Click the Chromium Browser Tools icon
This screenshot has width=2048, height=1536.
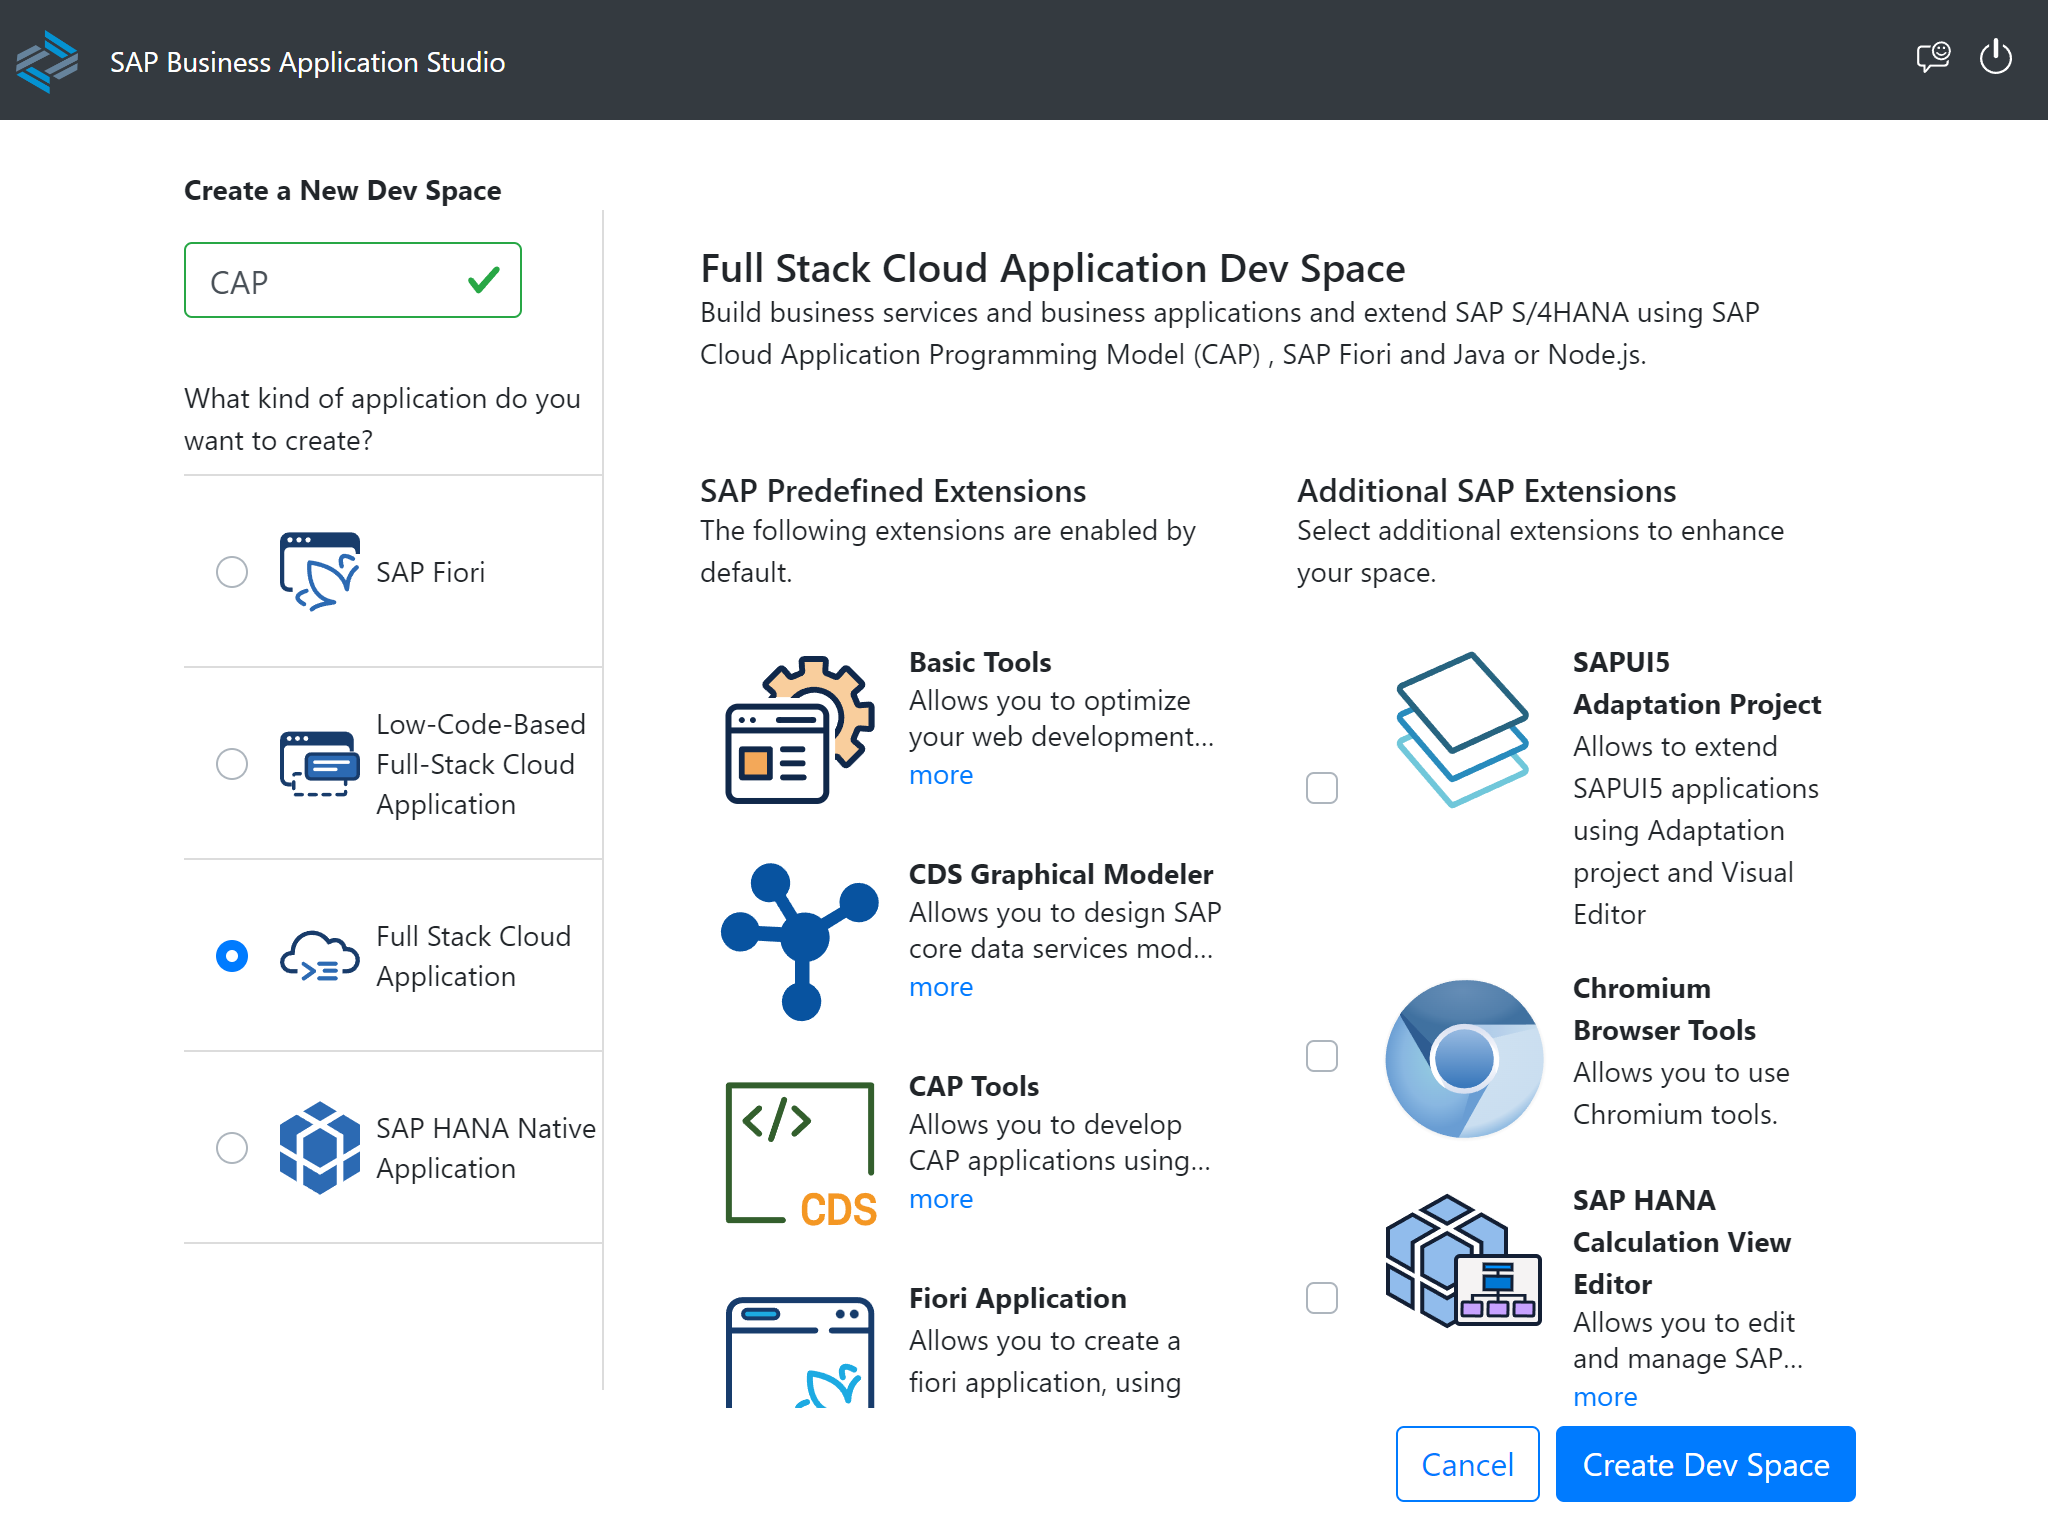coord(1463,1058)
